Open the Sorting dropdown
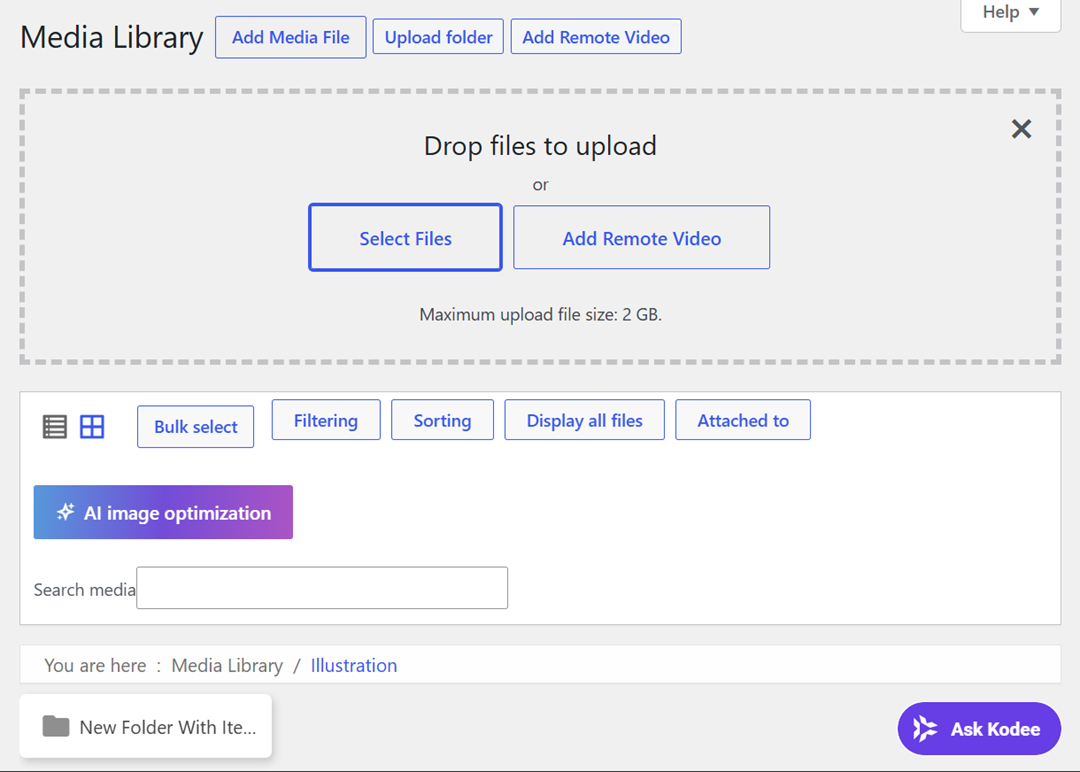This screenshot has width=1080, height=772. [x=442, y=420]
